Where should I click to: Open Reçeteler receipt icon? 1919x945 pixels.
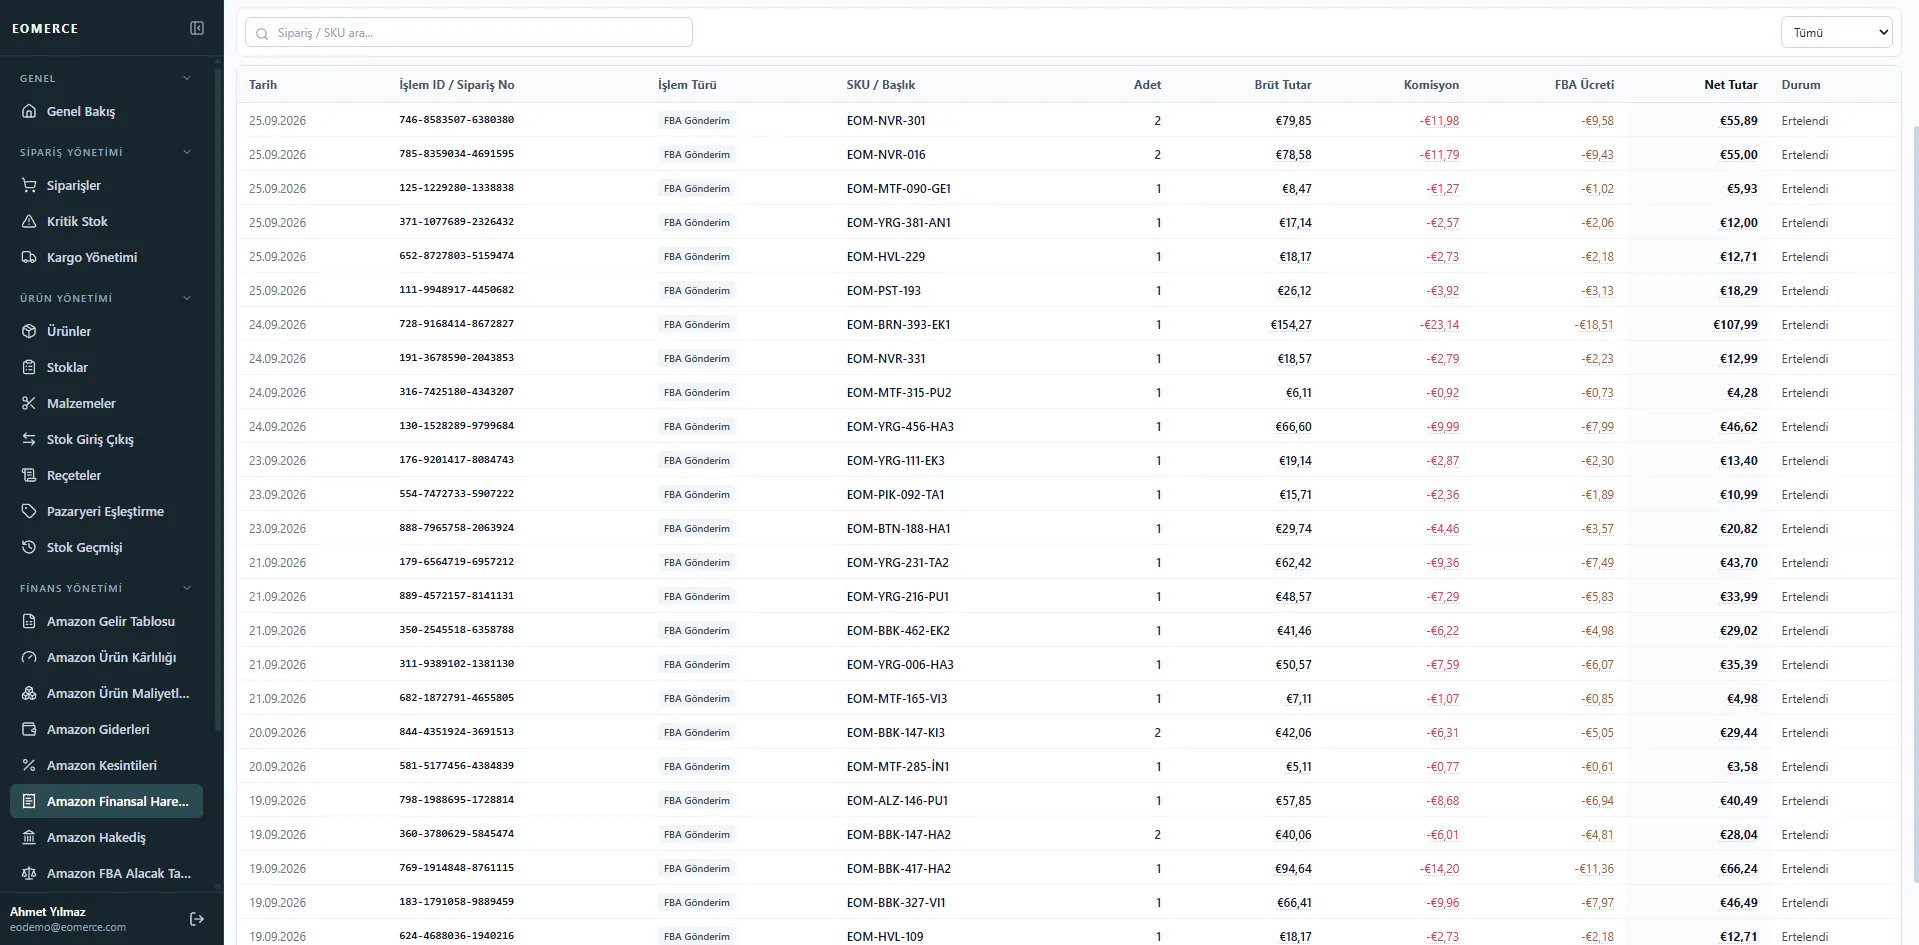(x=29, y=475)
